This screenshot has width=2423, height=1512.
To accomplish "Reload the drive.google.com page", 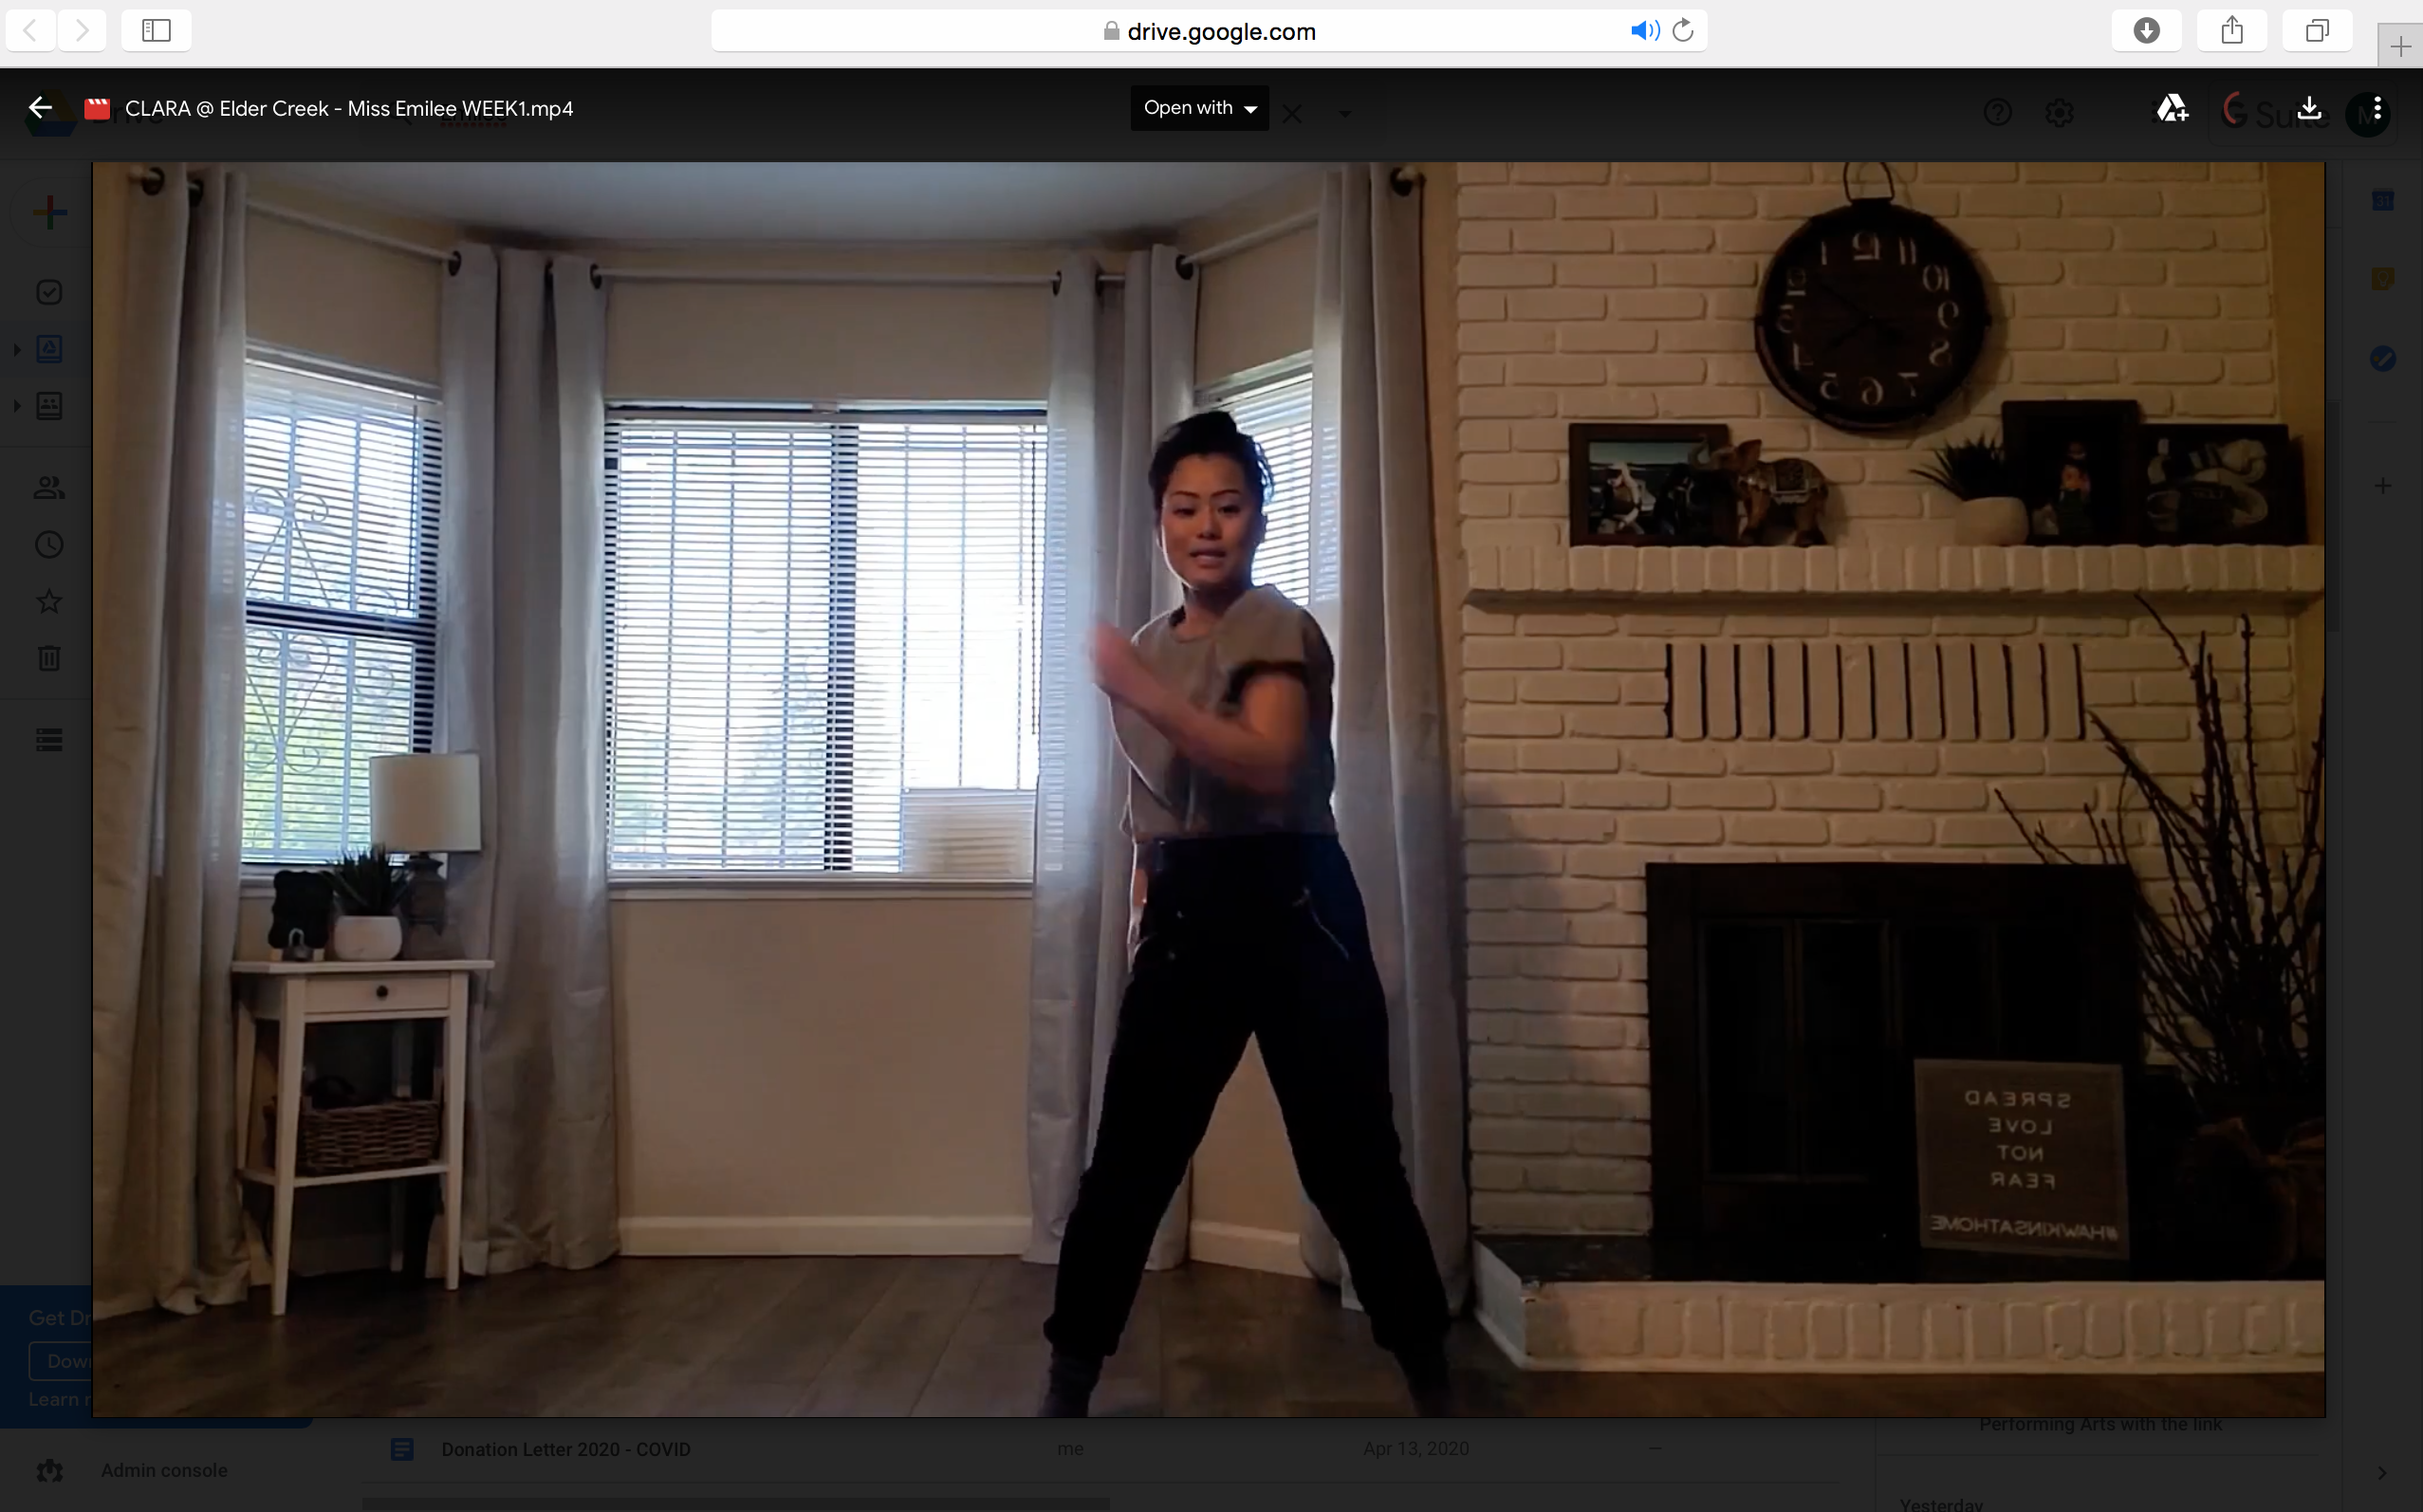I will (1684, 31).
